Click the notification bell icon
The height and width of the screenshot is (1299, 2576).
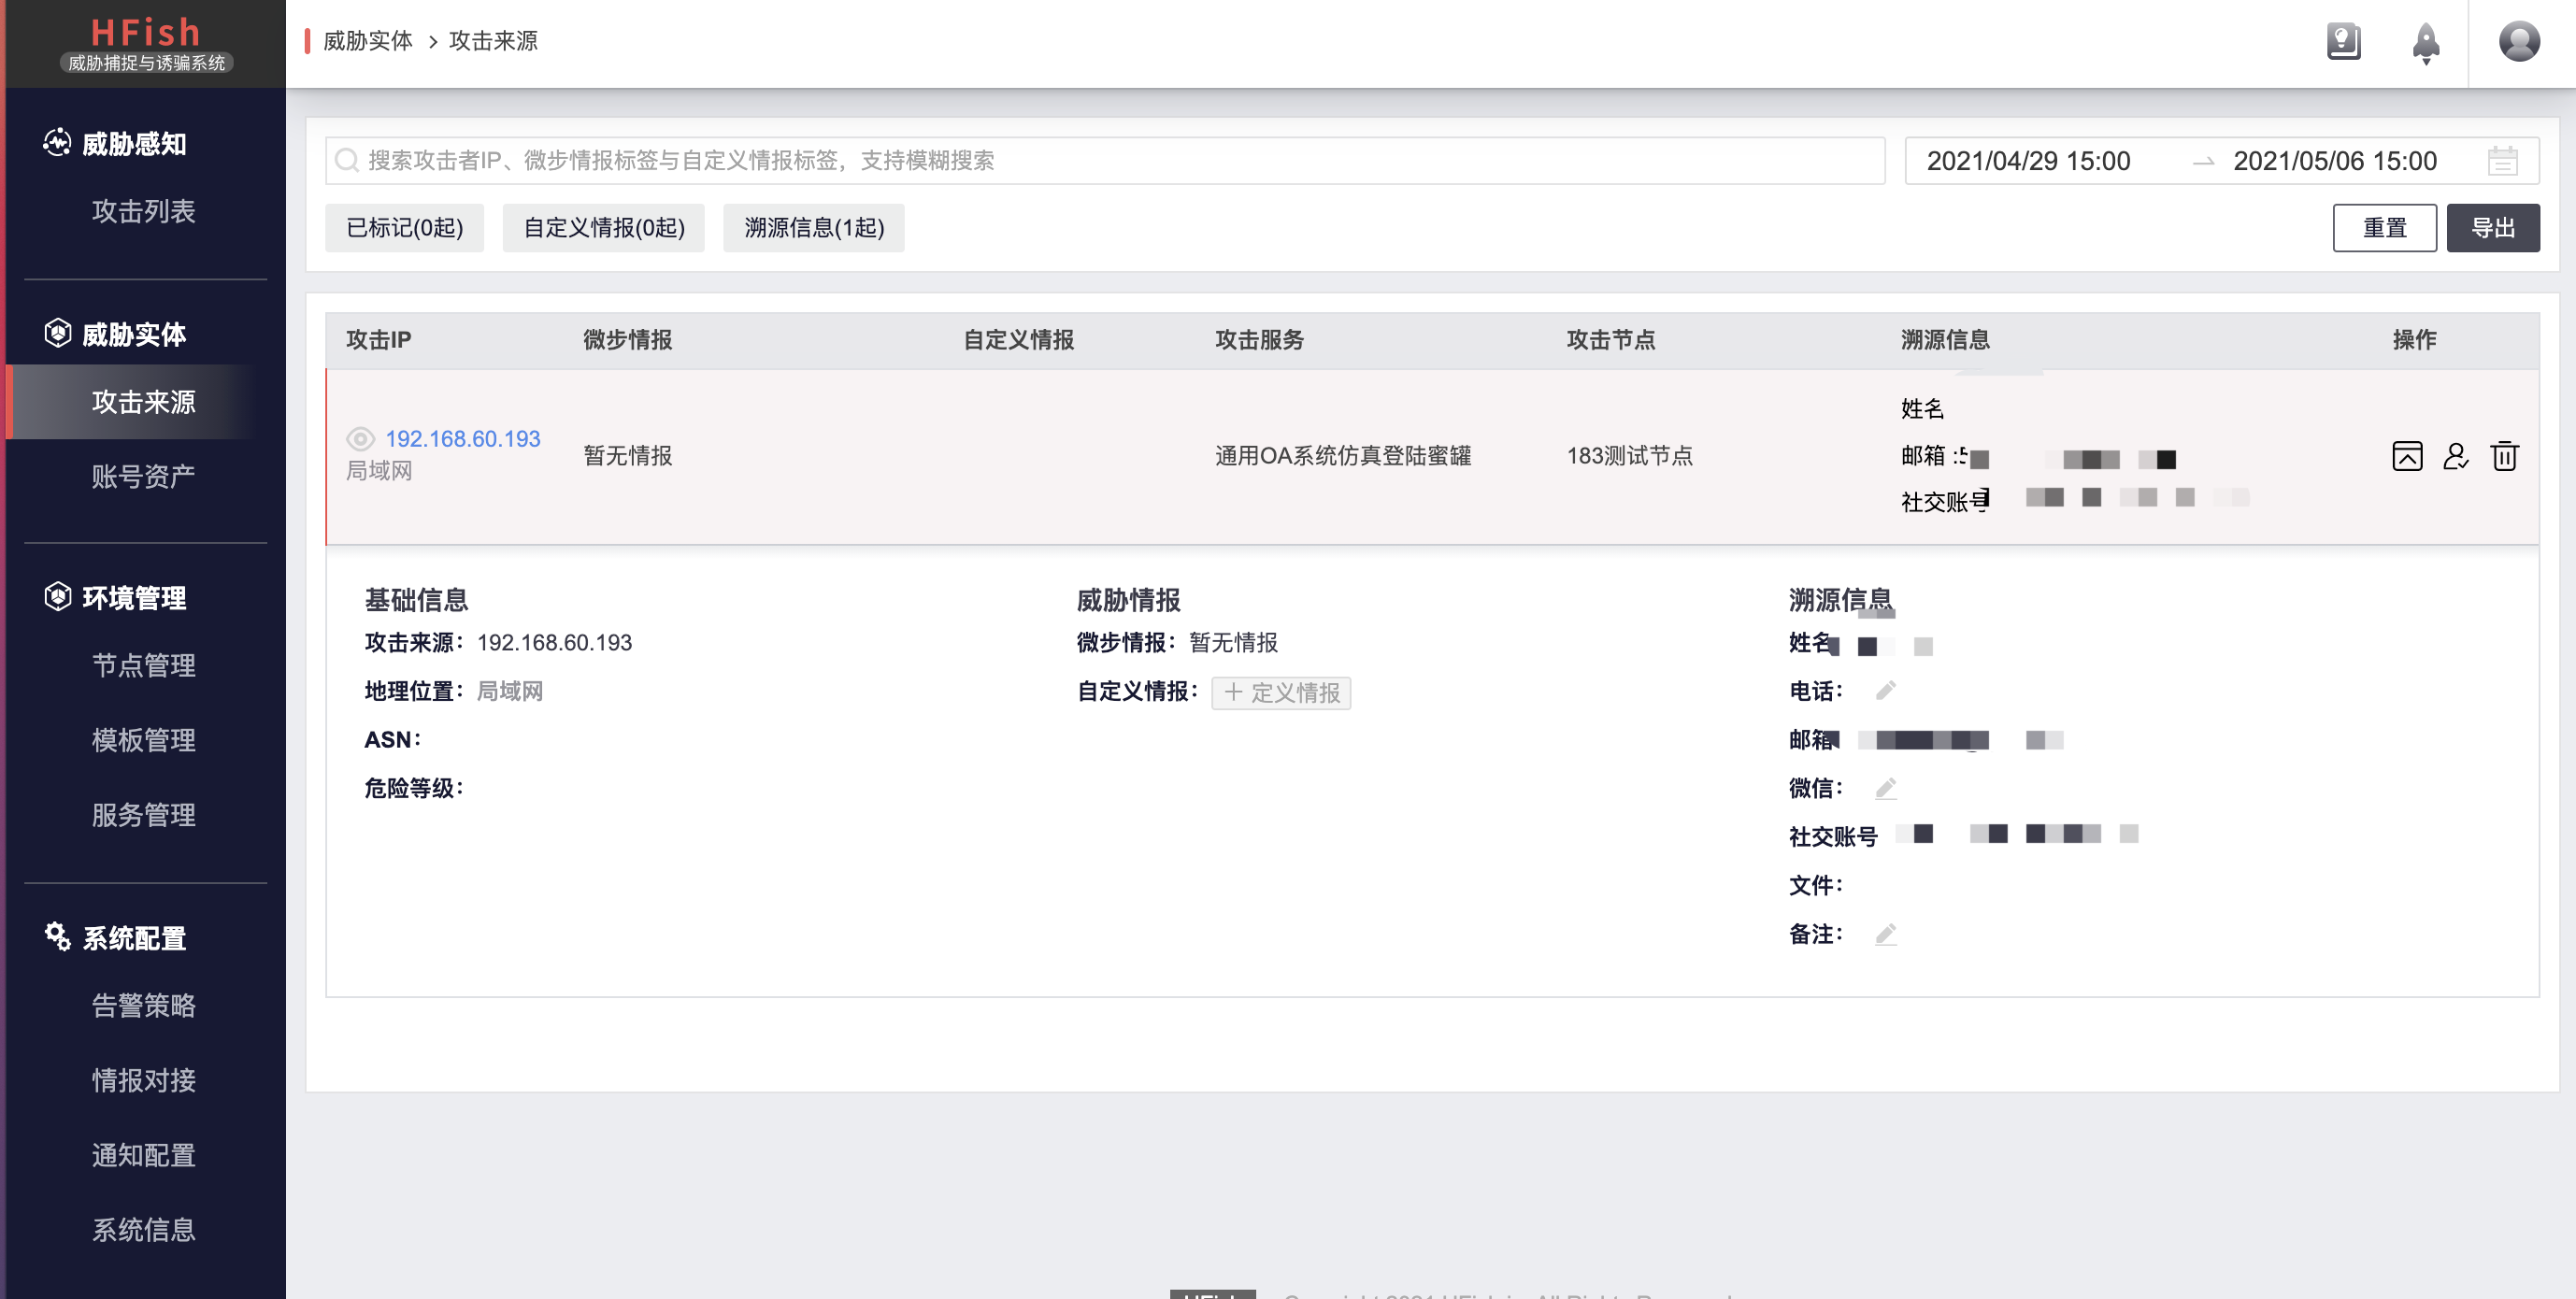(x=2425, y=42)
